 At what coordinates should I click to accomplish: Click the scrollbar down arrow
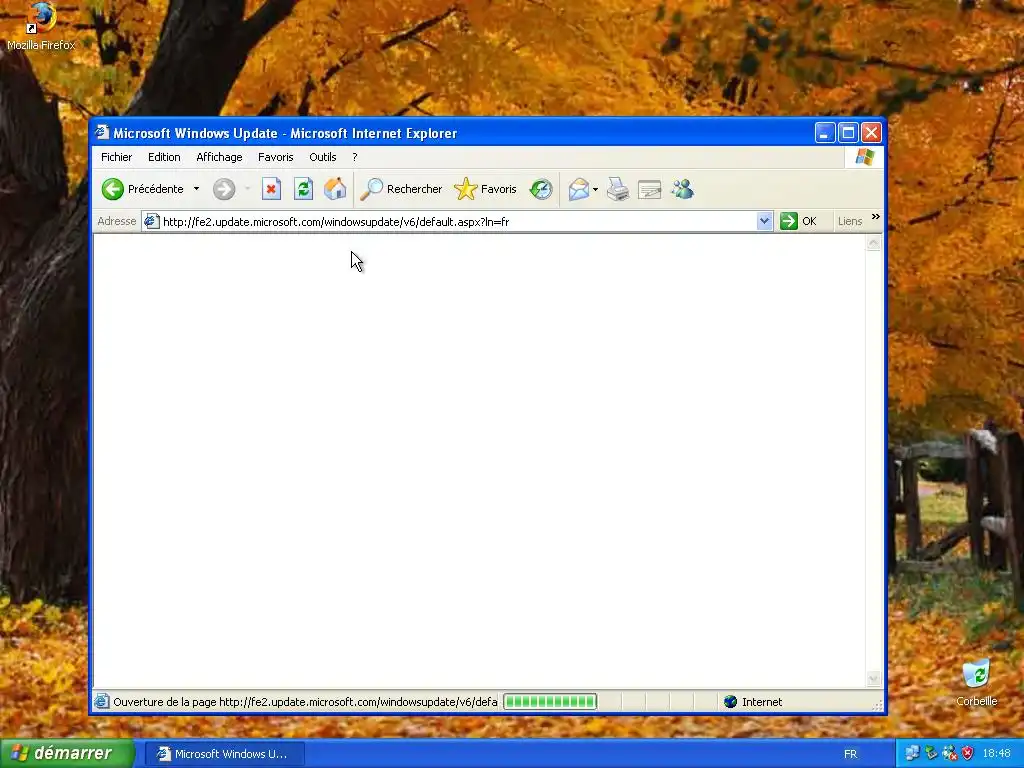point(873,679)
